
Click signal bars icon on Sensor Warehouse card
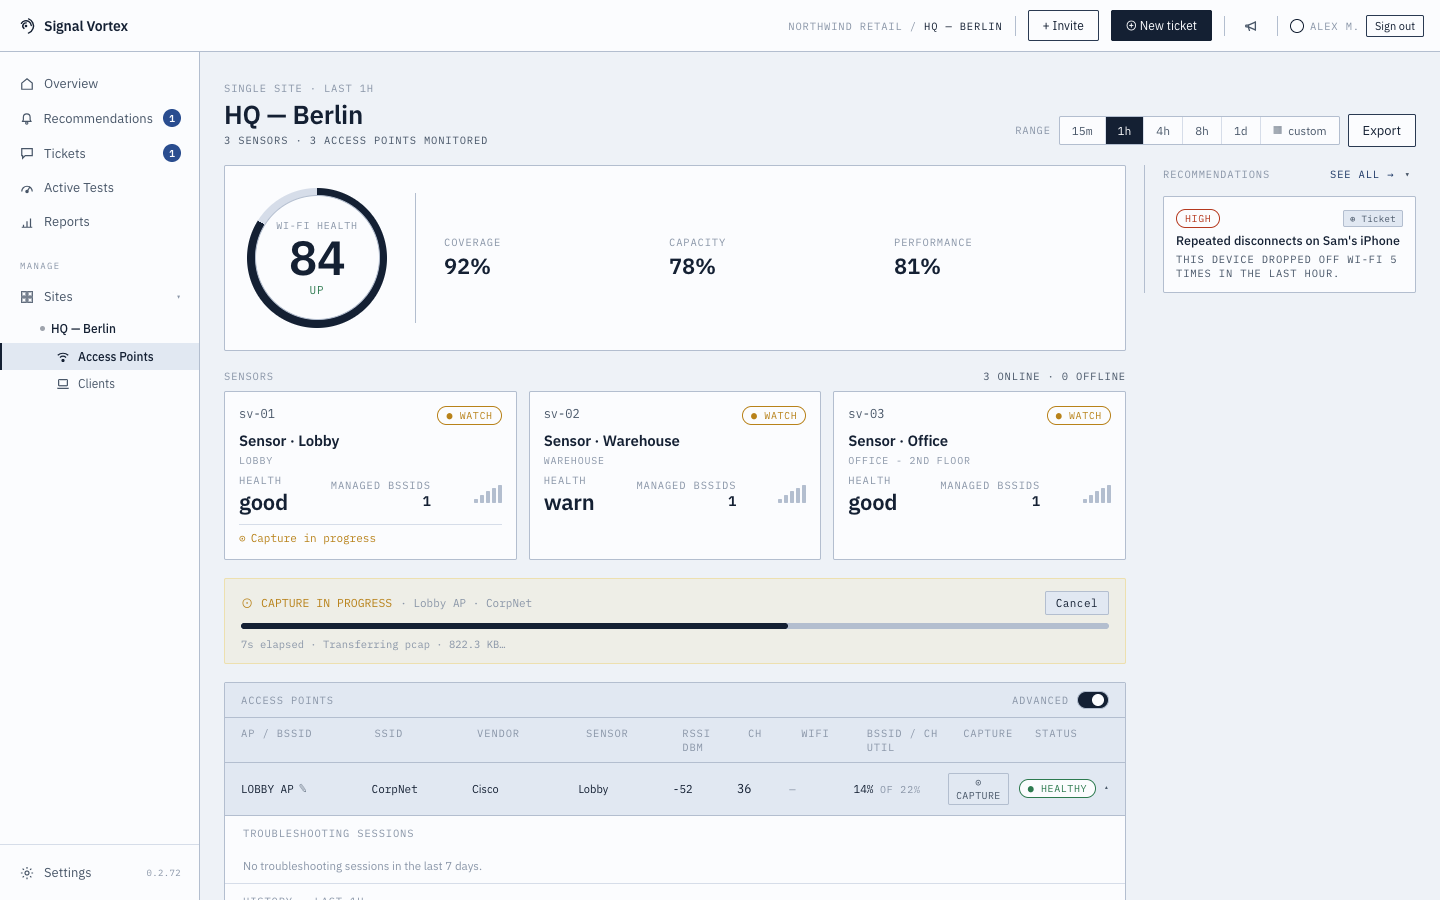pyautogui.click(x=792, y=494)
